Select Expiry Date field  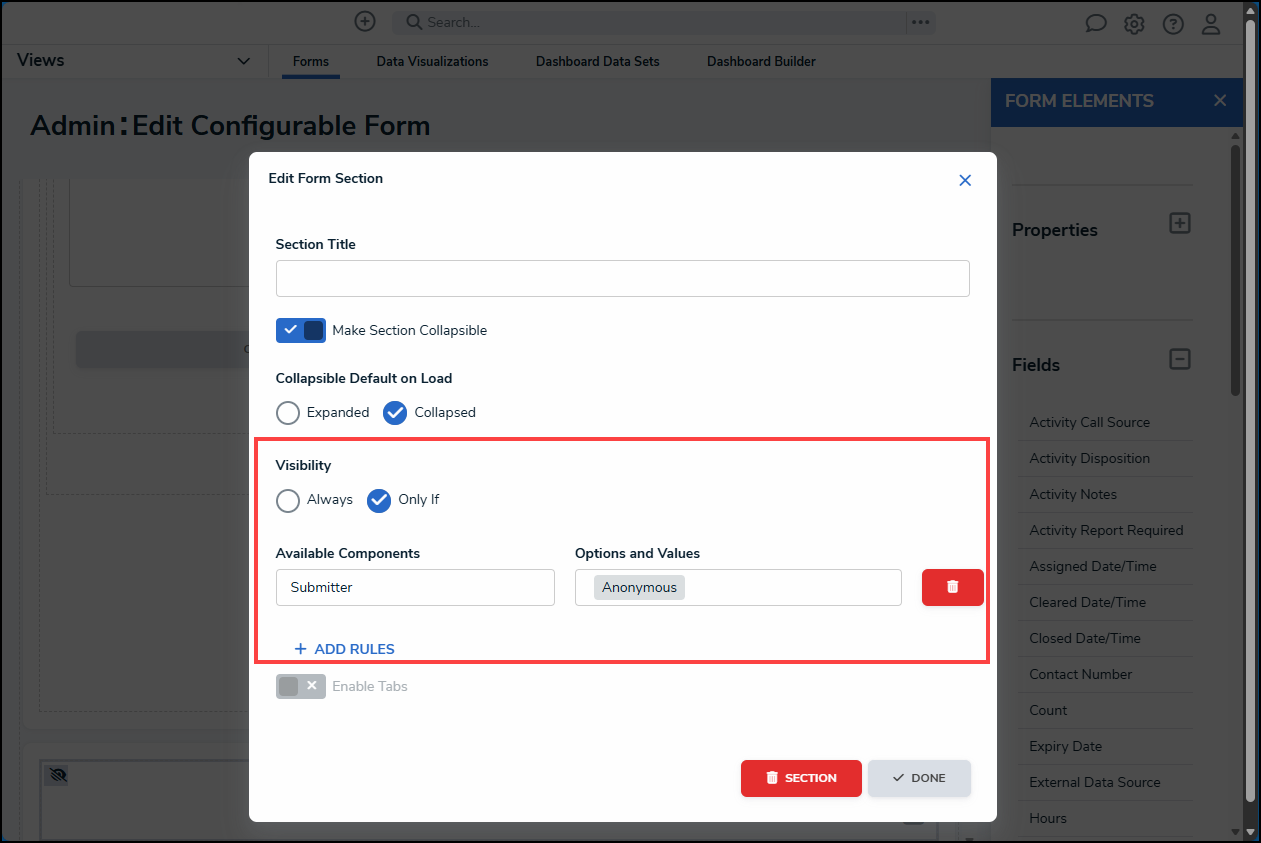(x=1065, y=746)
